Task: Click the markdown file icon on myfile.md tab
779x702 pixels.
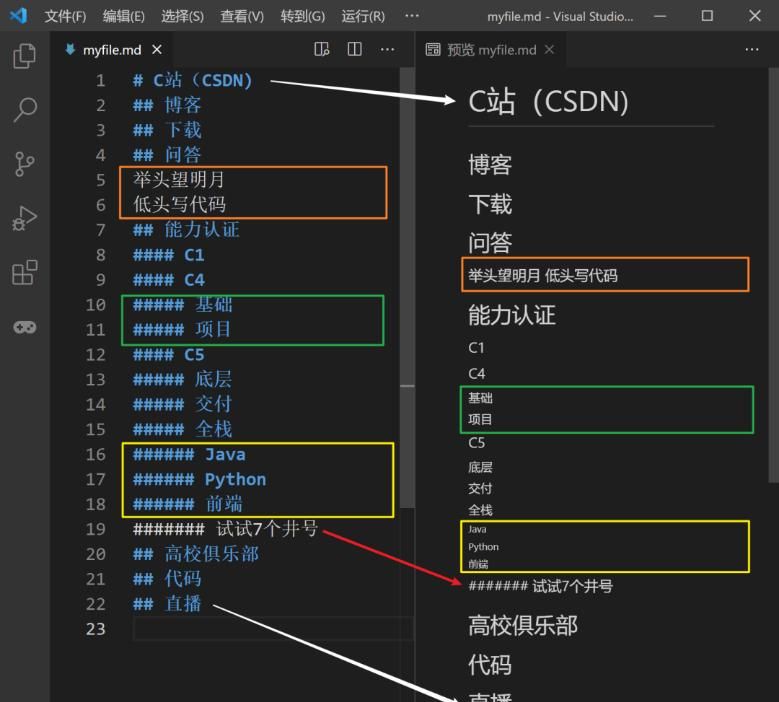Action: [x=71, y=49]
